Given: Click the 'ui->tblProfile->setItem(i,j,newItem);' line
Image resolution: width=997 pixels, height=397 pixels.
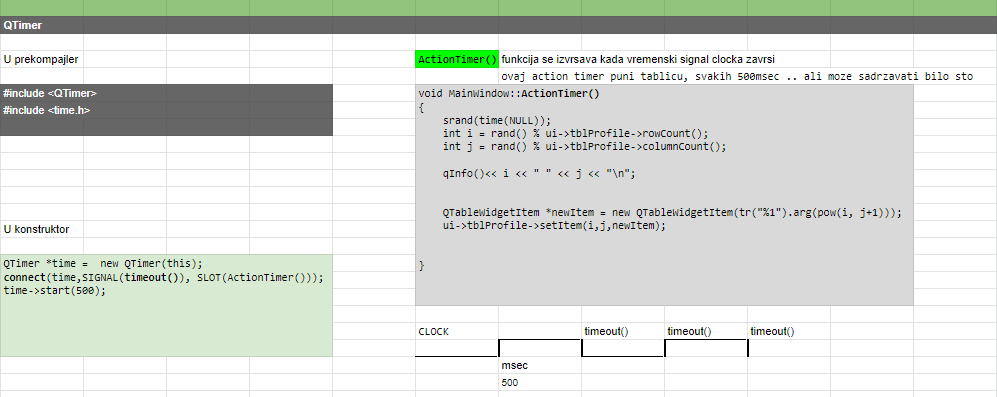Looking at the screenshot, I should [554, 225].
